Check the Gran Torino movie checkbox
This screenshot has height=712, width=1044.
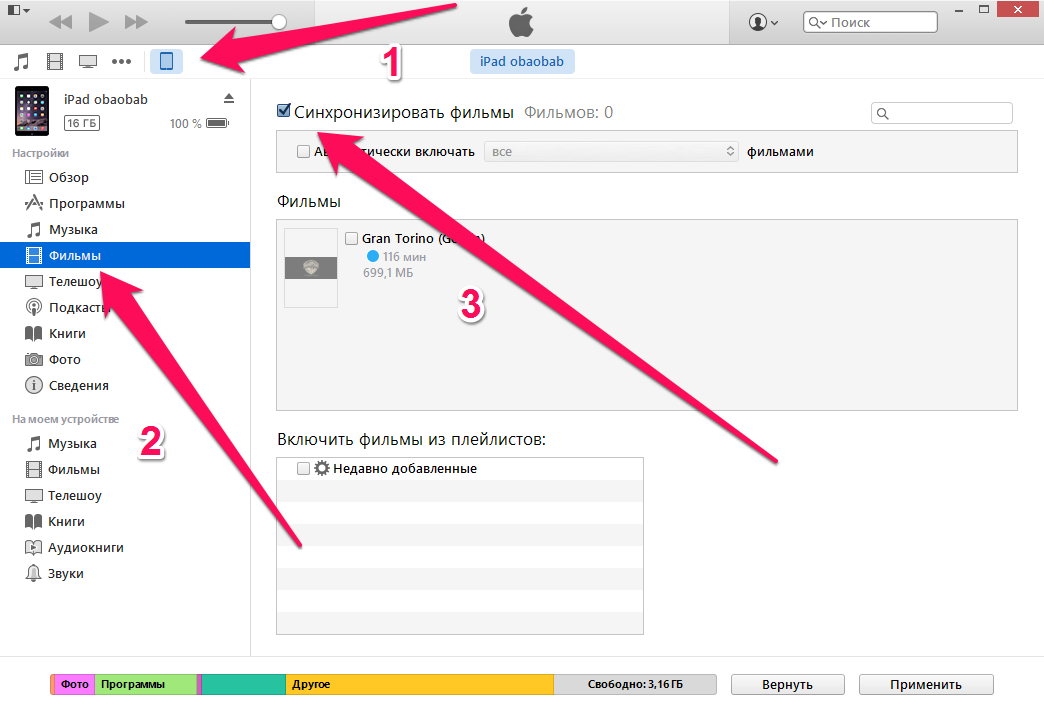point(352,238)
